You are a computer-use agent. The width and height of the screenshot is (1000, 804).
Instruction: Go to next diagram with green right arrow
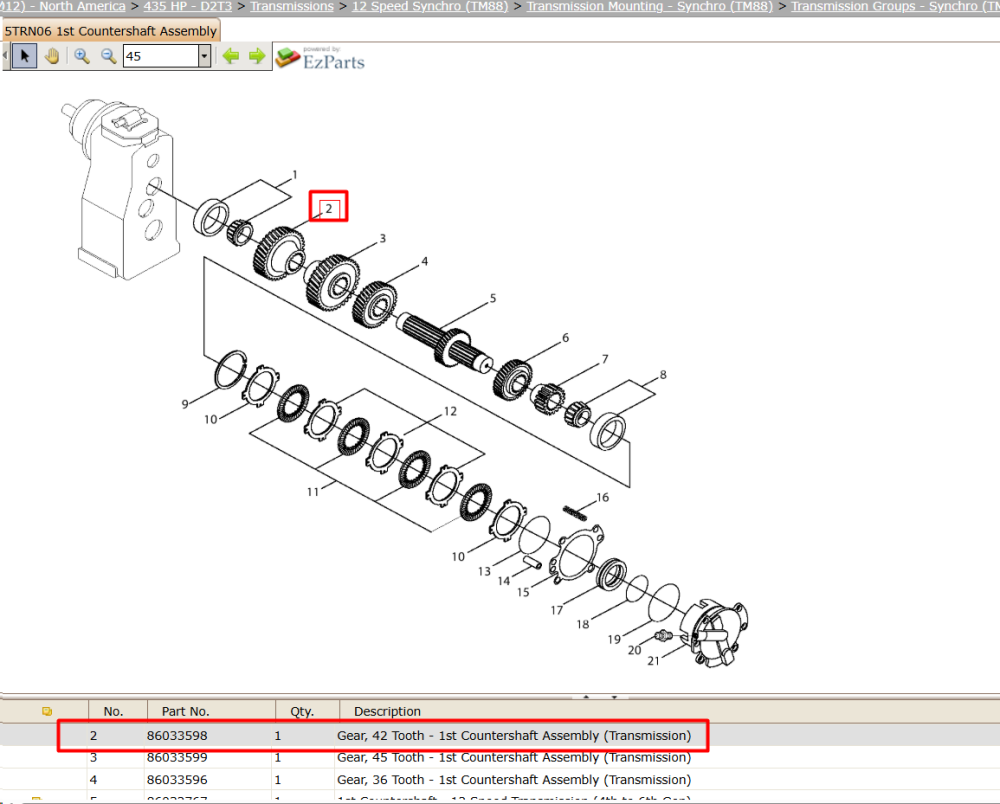click(x=257, y=56)
